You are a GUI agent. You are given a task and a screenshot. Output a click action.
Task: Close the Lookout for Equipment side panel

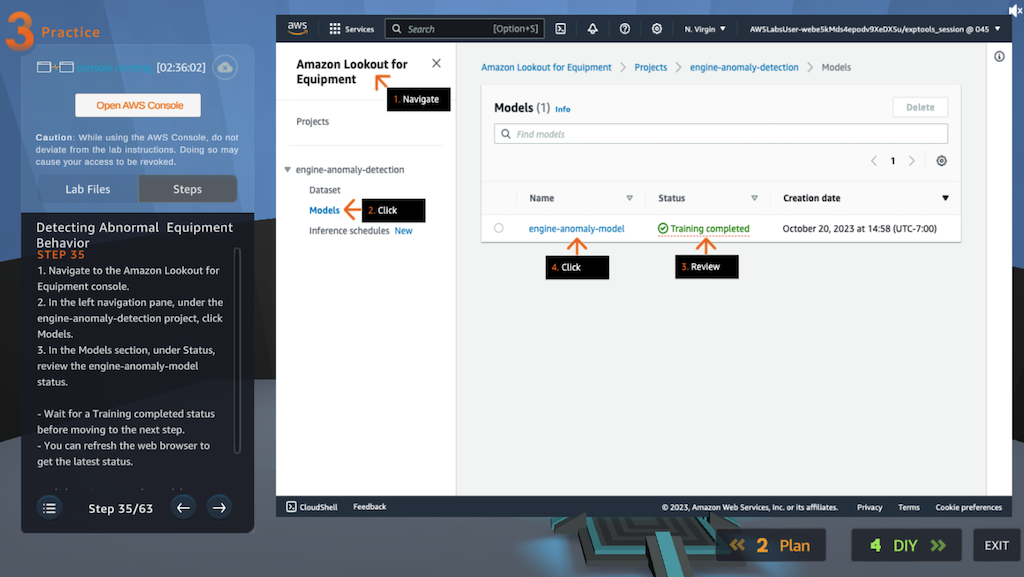[x=436, y=63]
